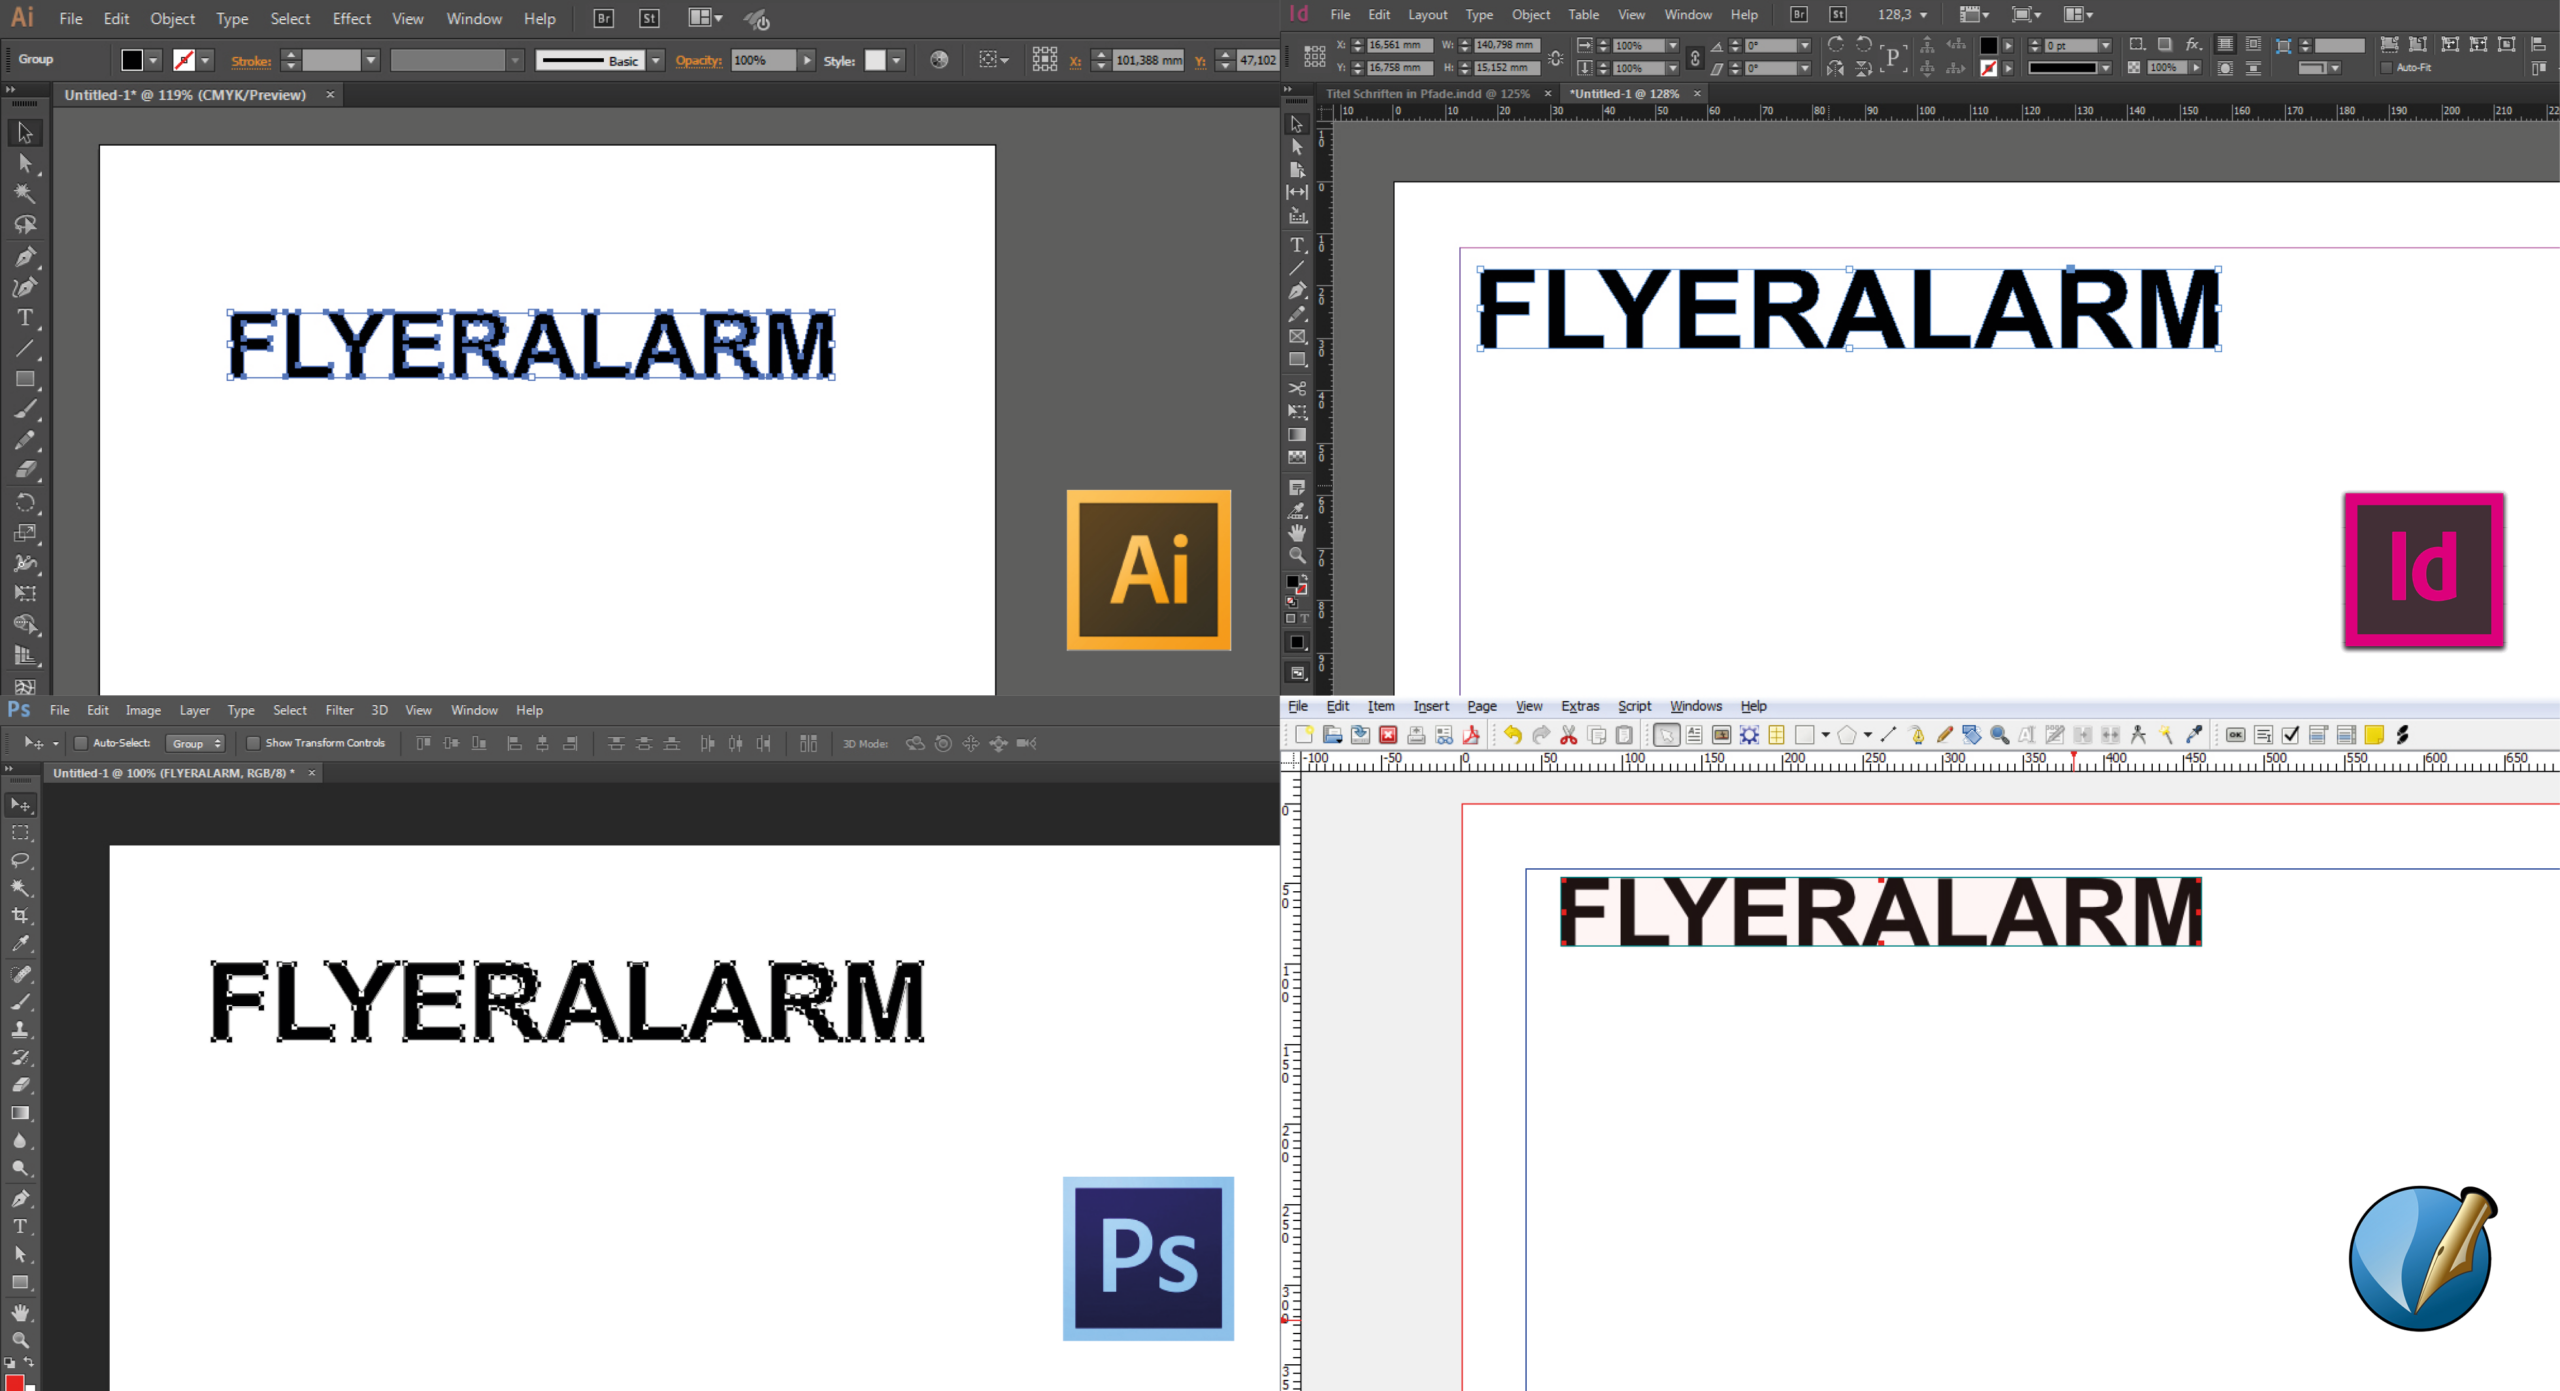This screenshot has height=1391, width=2560.
Task: Select Illustrator's Pen tool
Action: (25, 257)
